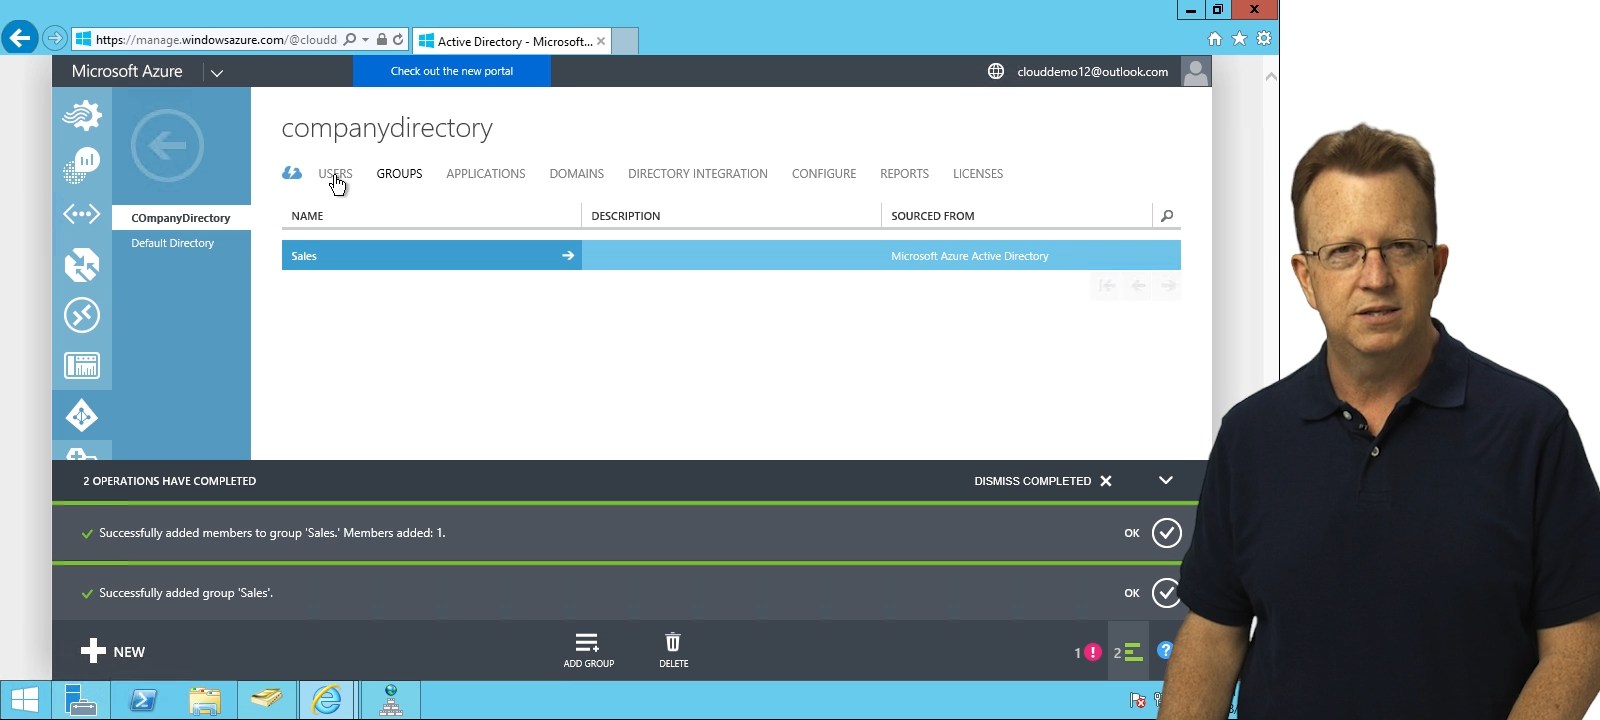Open the user account avatar
The image size is (1600, 720).
coord(1196,71)
